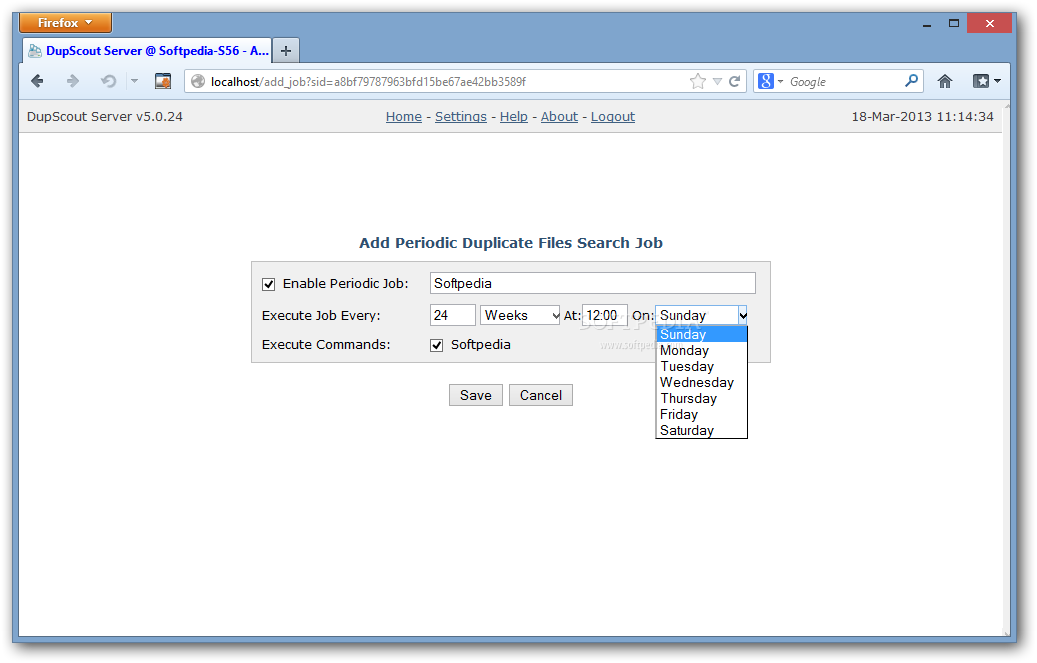Open the Home link

point(403,116)
